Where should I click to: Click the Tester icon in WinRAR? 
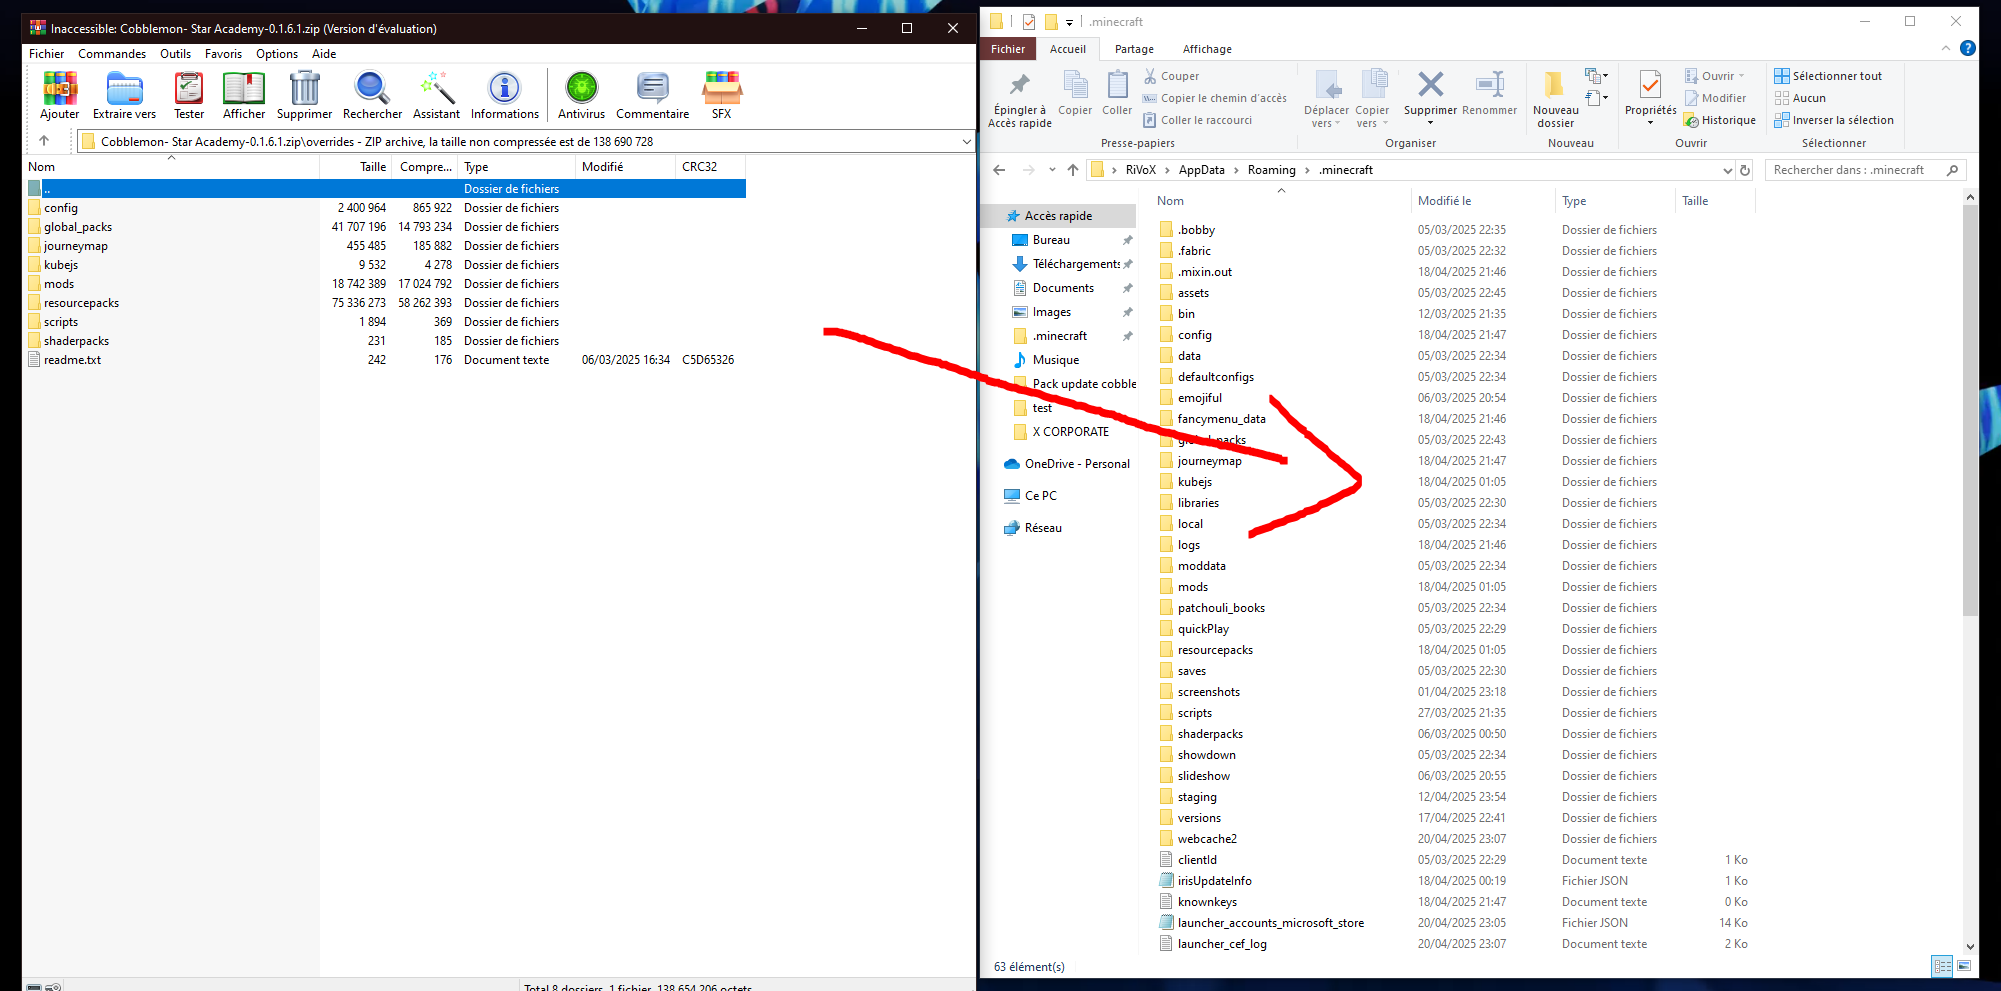click(189, 96)
